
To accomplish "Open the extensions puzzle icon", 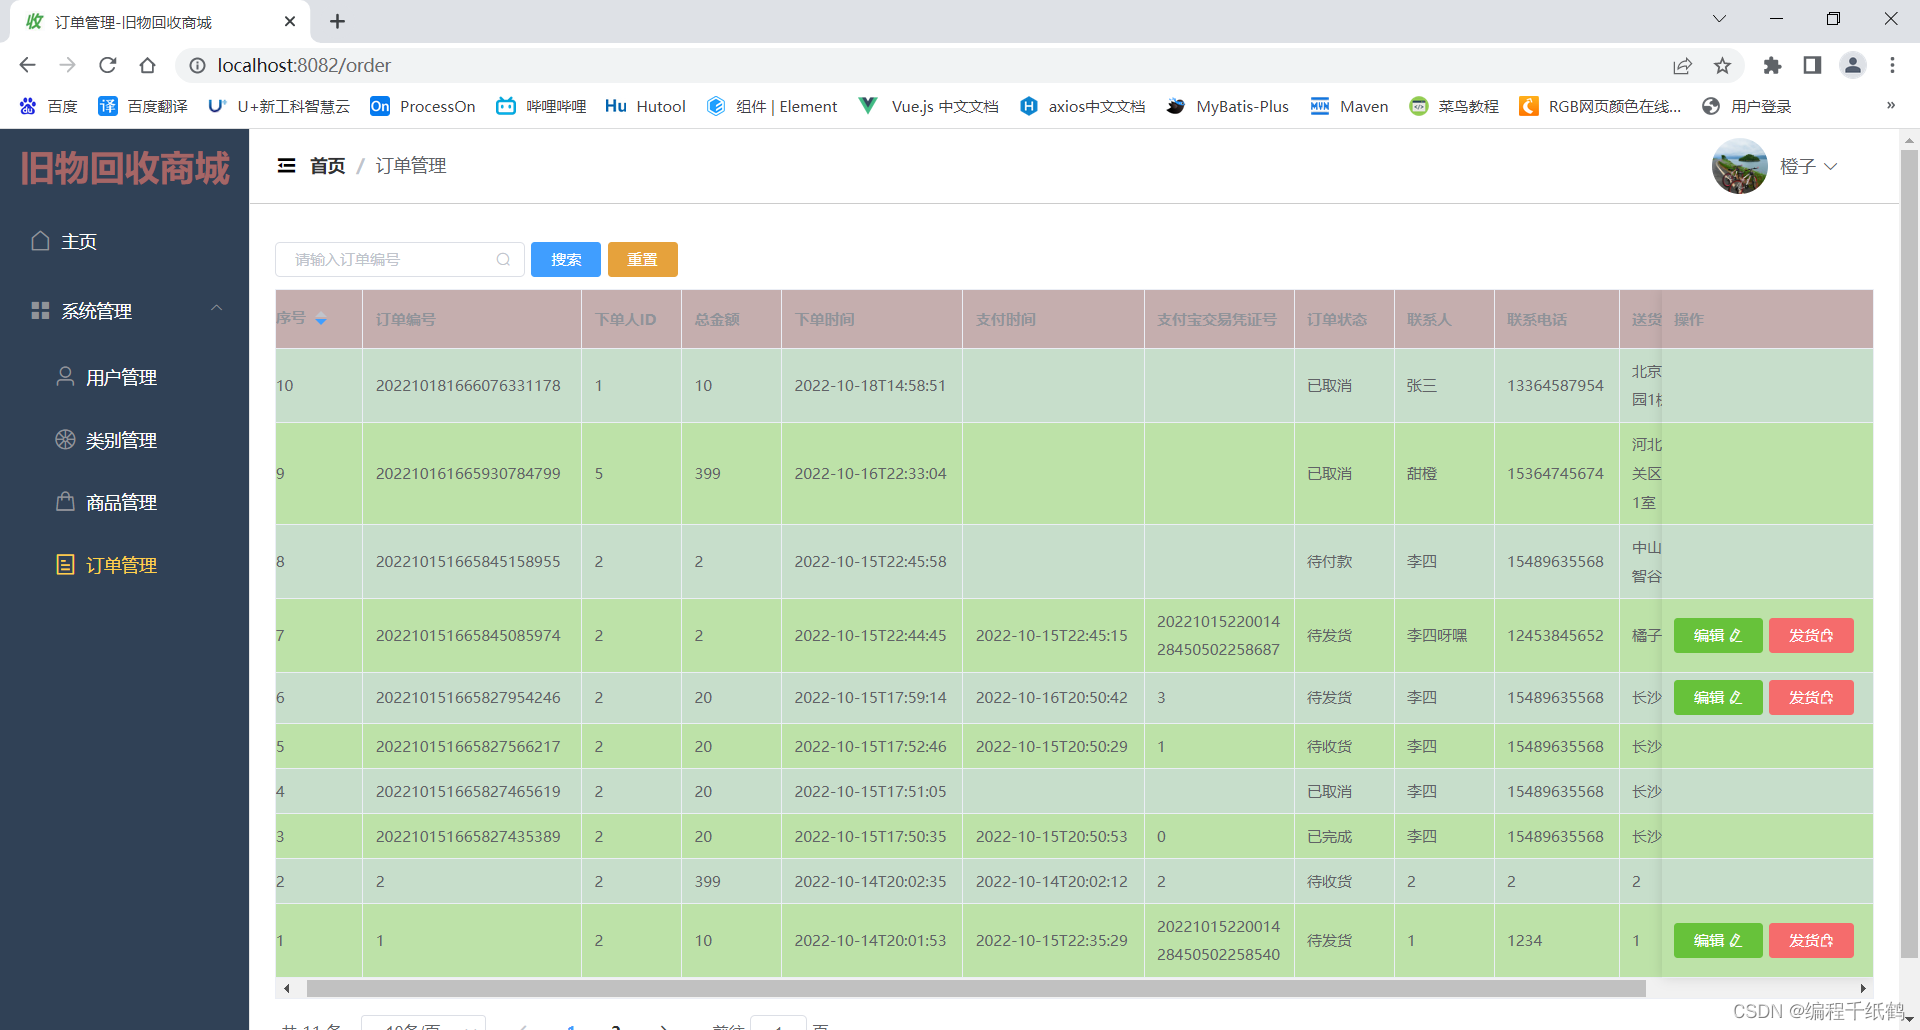I will pyautogui.click(x=1772, y=65).
